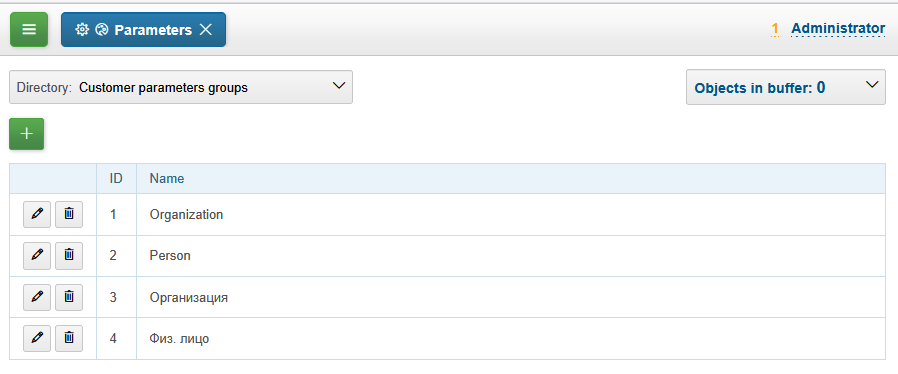Click the green plus add group button
This screenshot has width=898, height=374.
click(26, 134)
